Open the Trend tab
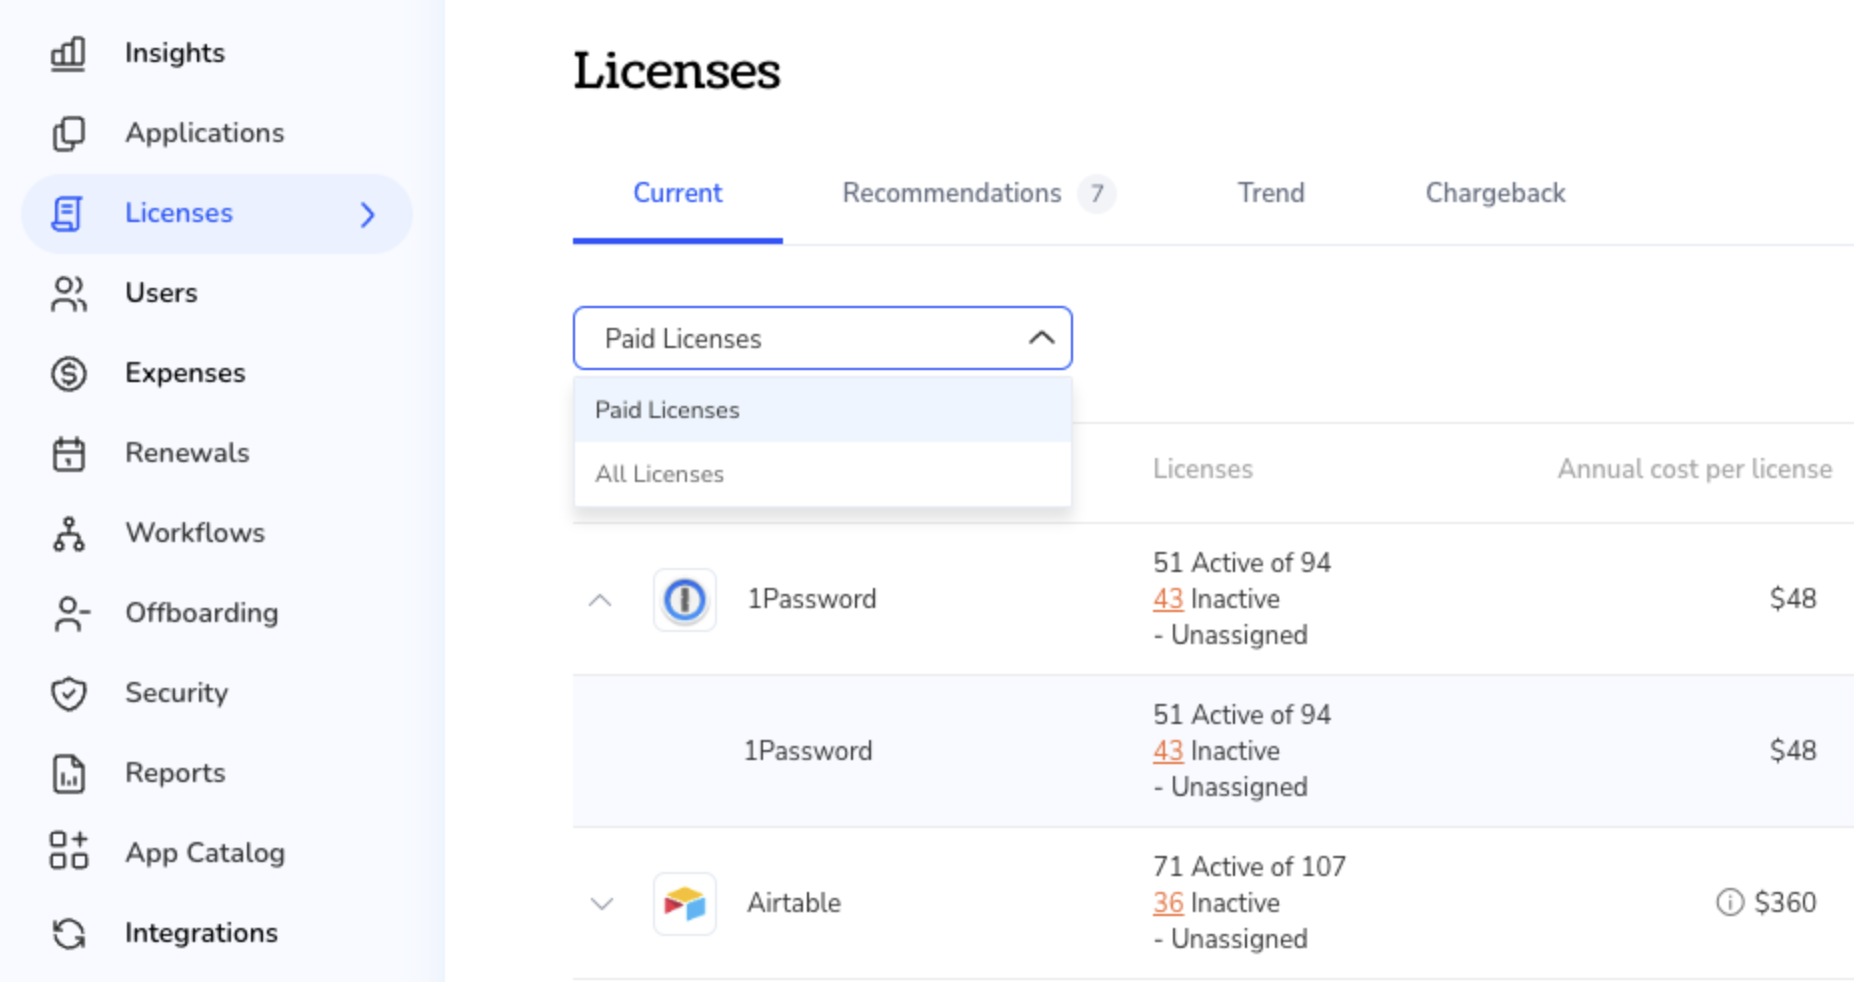Screen dimensions: 1854x982 [x=1271, y=193]
